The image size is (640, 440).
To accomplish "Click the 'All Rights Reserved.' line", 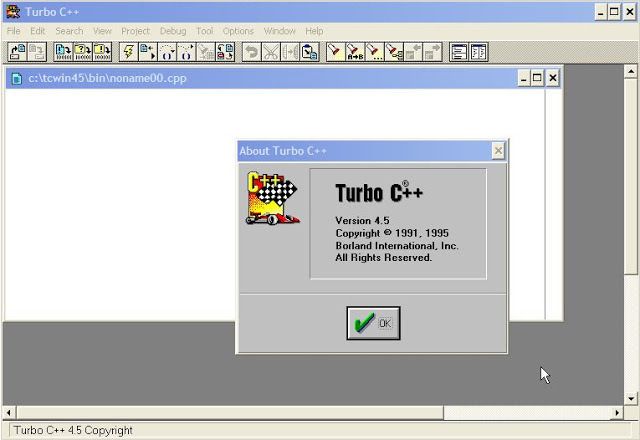I will pos(383,258).
